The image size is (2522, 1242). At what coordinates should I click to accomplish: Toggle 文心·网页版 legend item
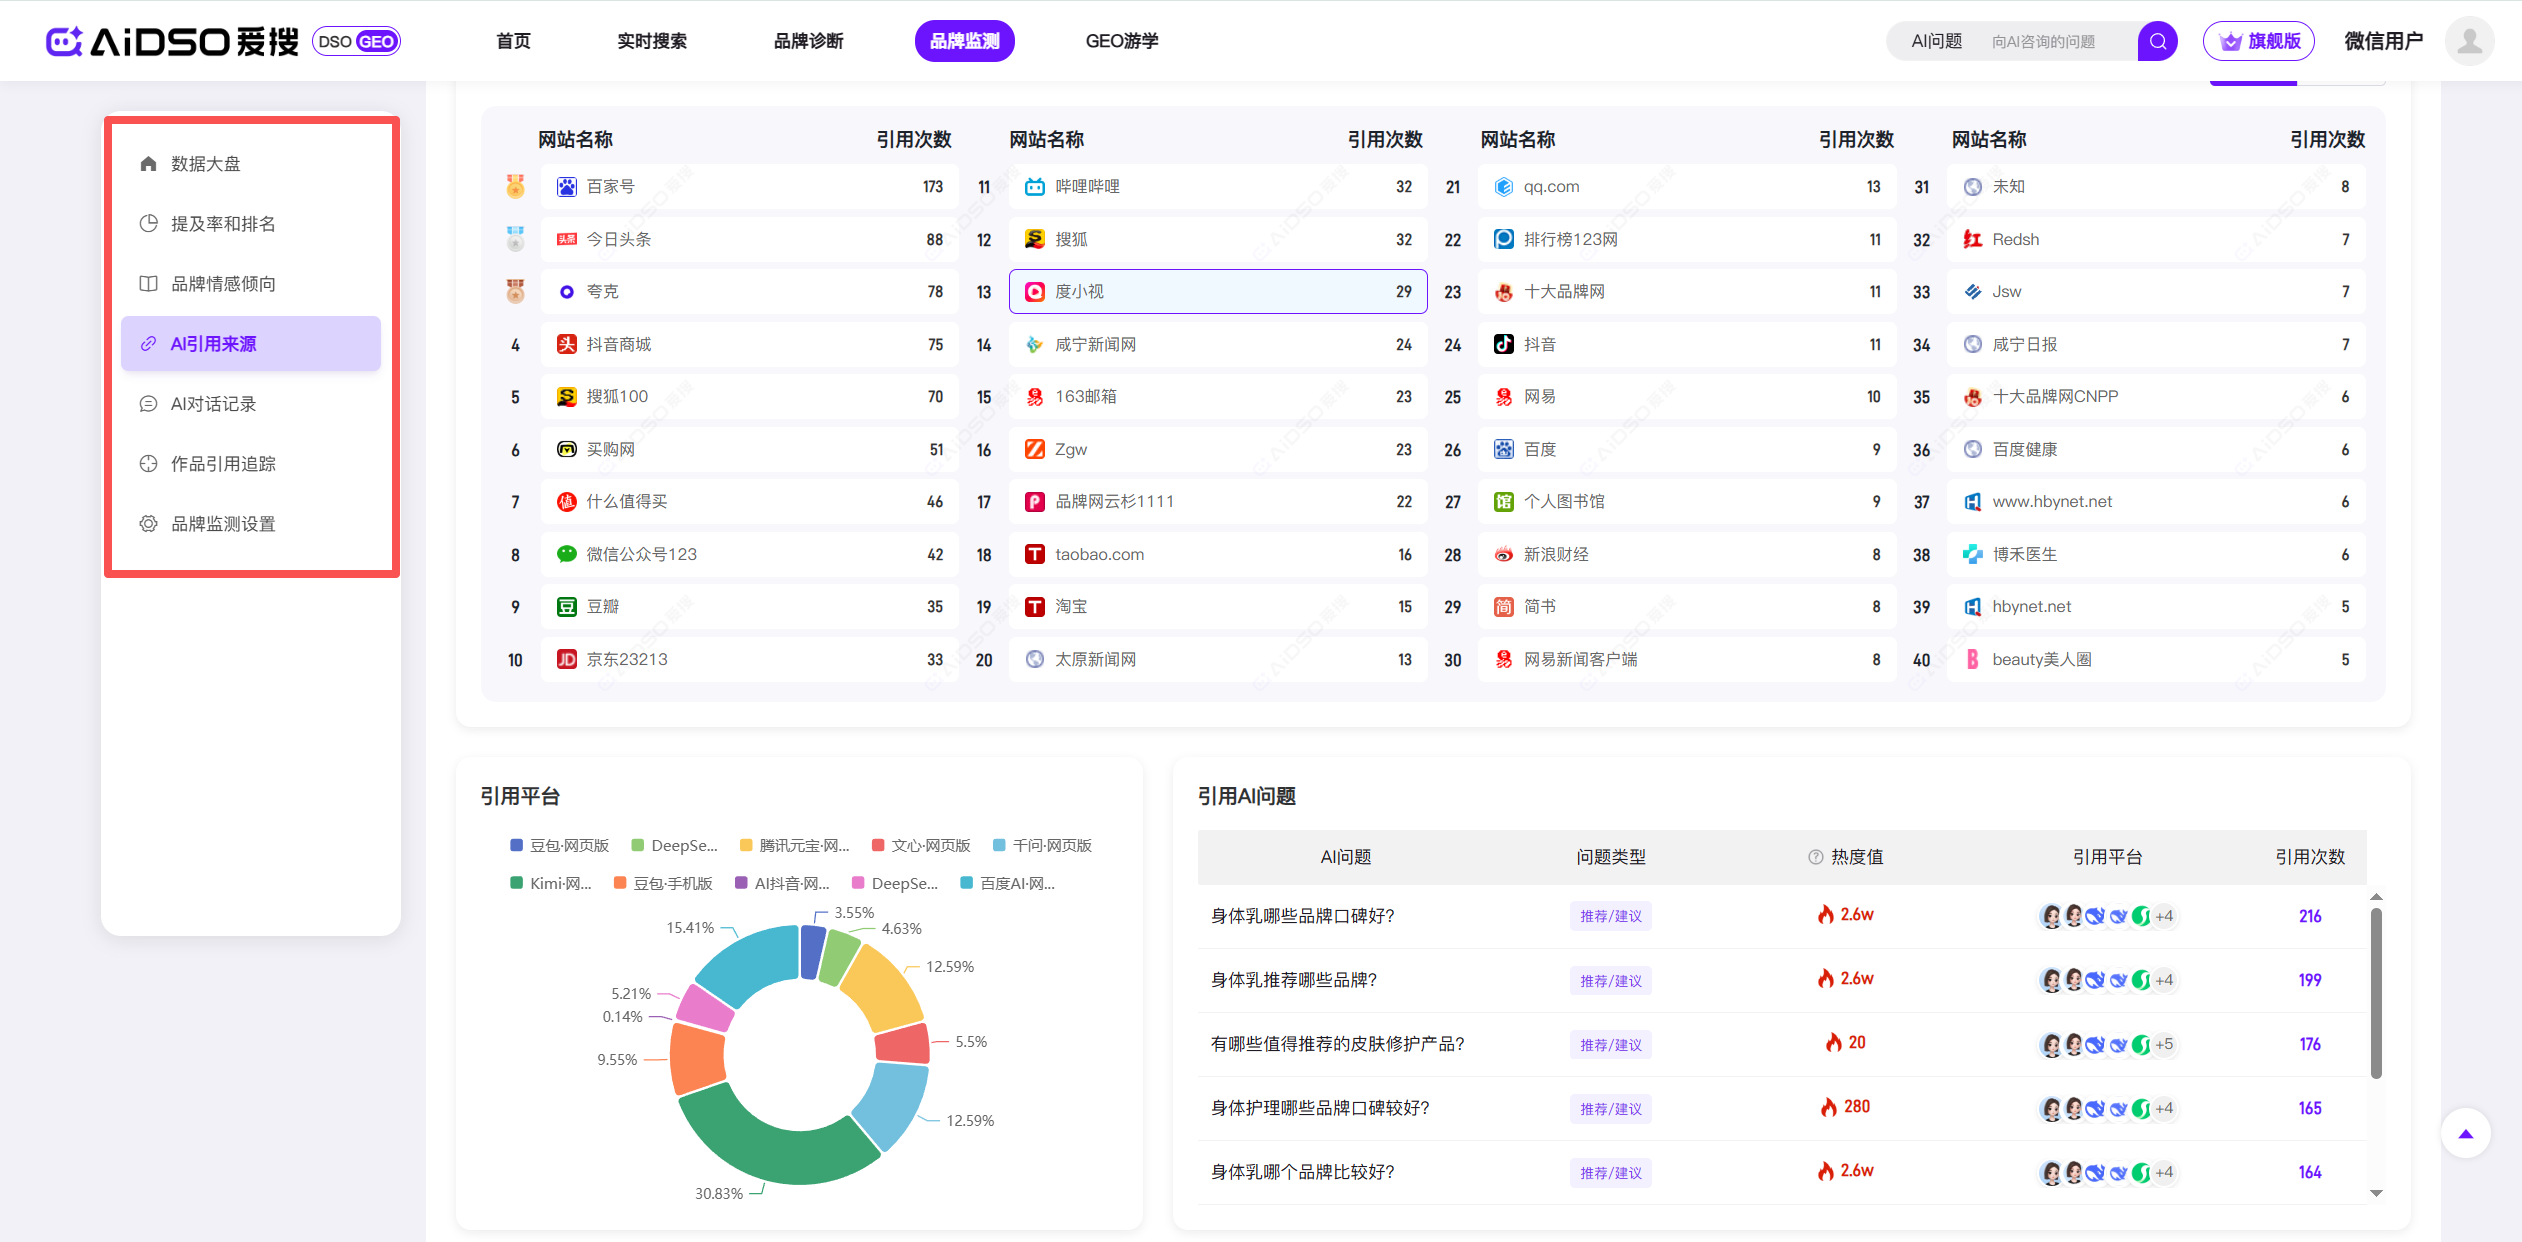tap(921, 845)
